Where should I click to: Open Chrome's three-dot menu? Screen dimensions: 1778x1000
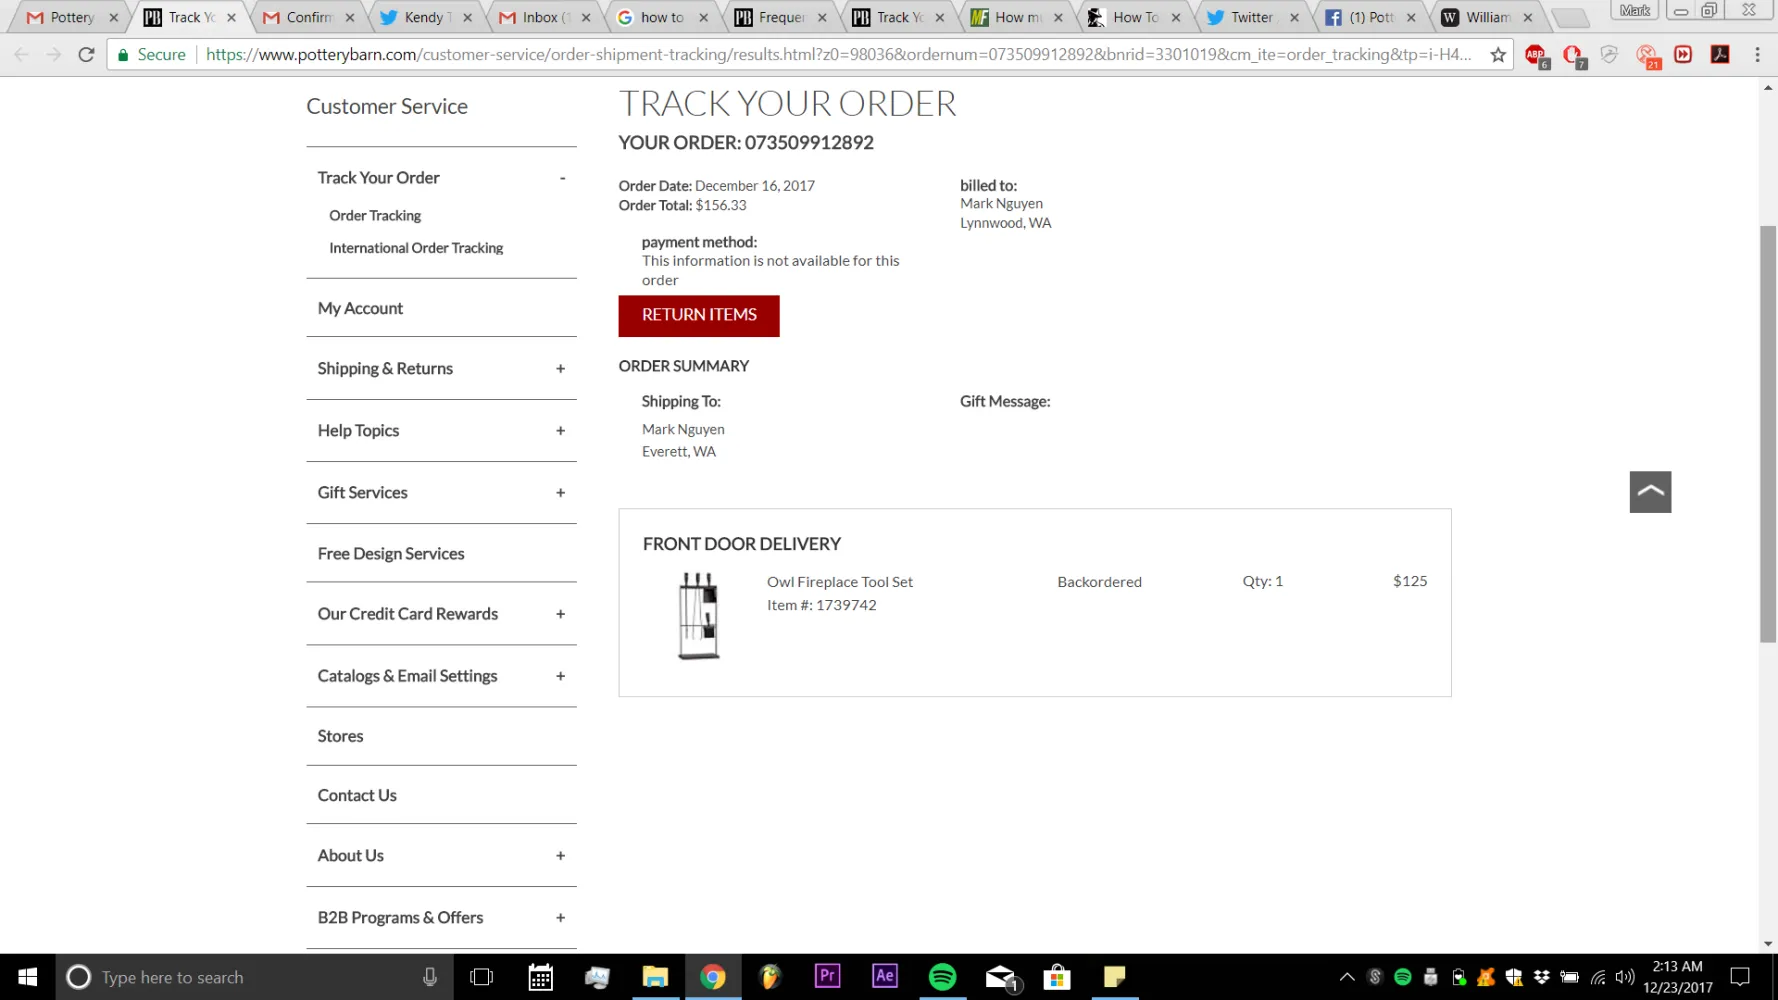[1757, 55]
